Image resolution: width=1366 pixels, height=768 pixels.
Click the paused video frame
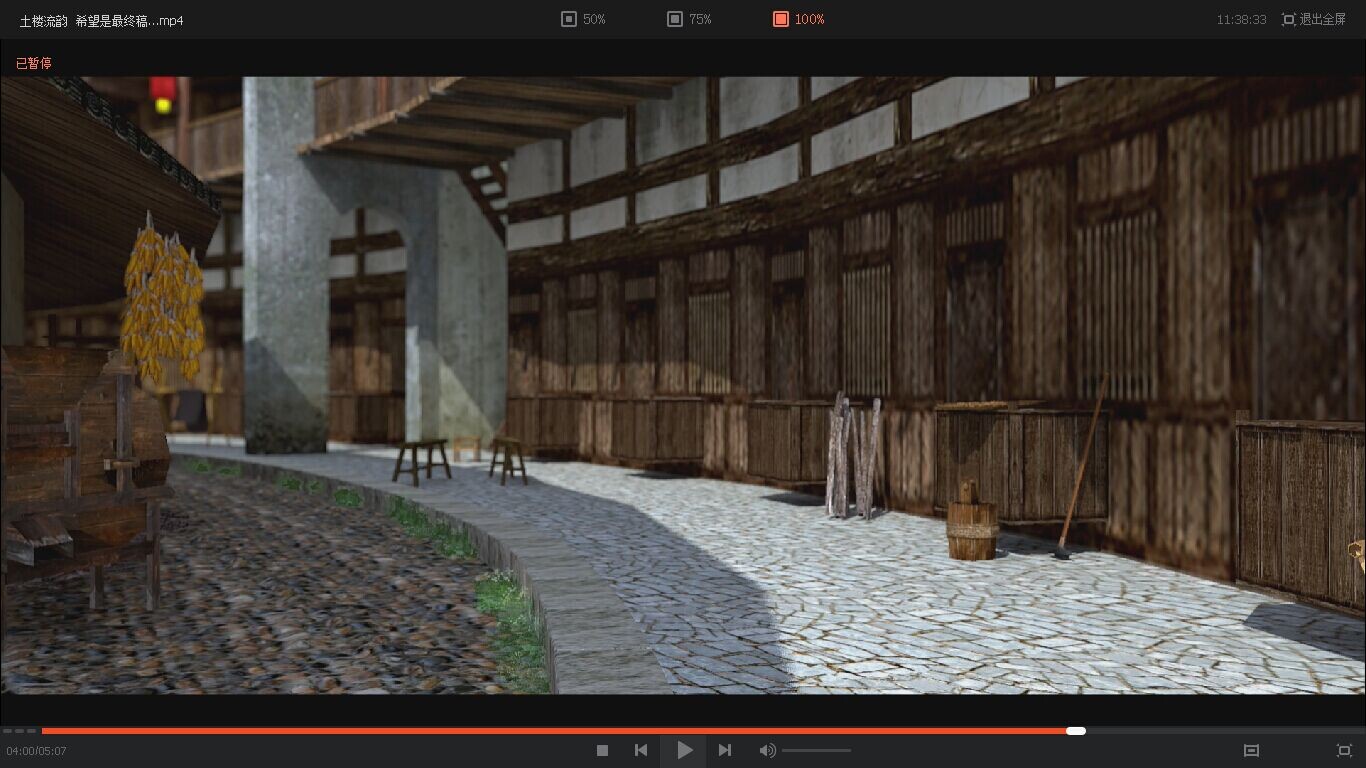(x=683, y=385)
